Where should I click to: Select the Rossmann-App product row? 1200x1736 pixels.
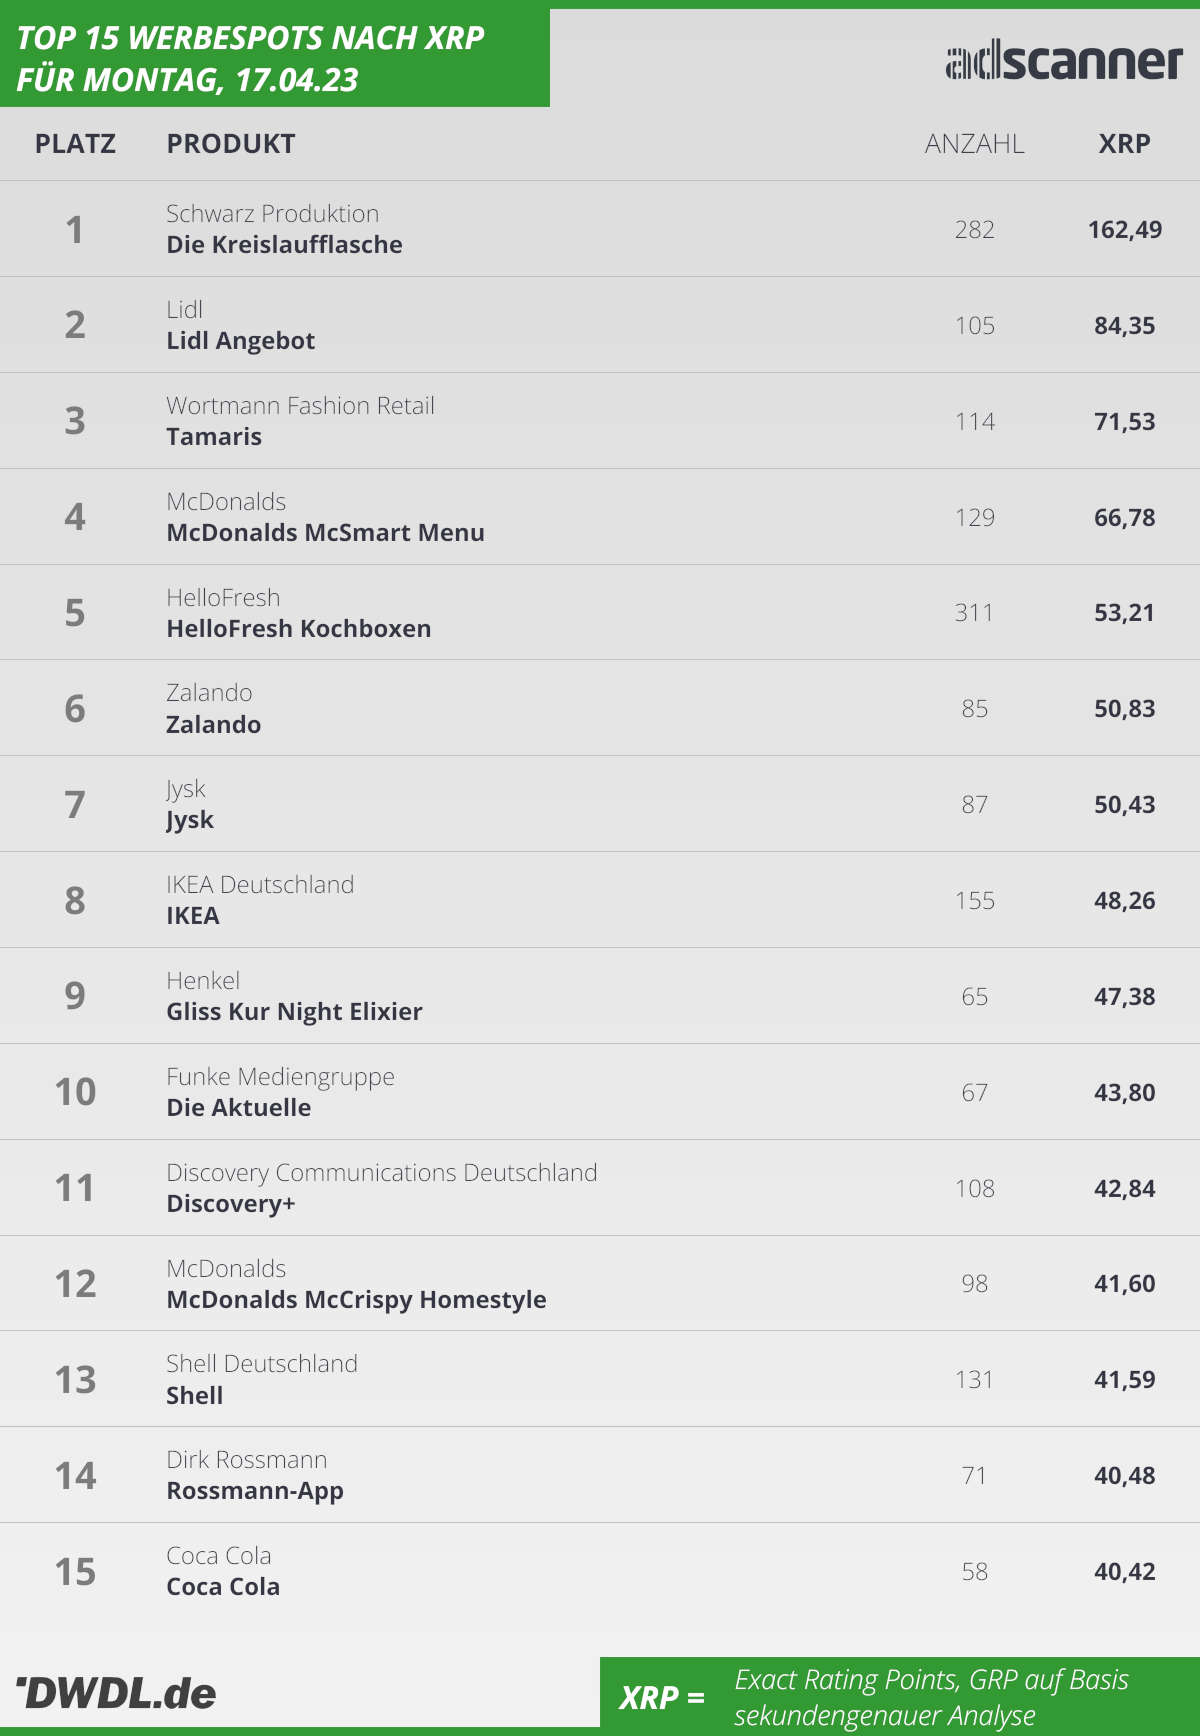[600, 1475]
